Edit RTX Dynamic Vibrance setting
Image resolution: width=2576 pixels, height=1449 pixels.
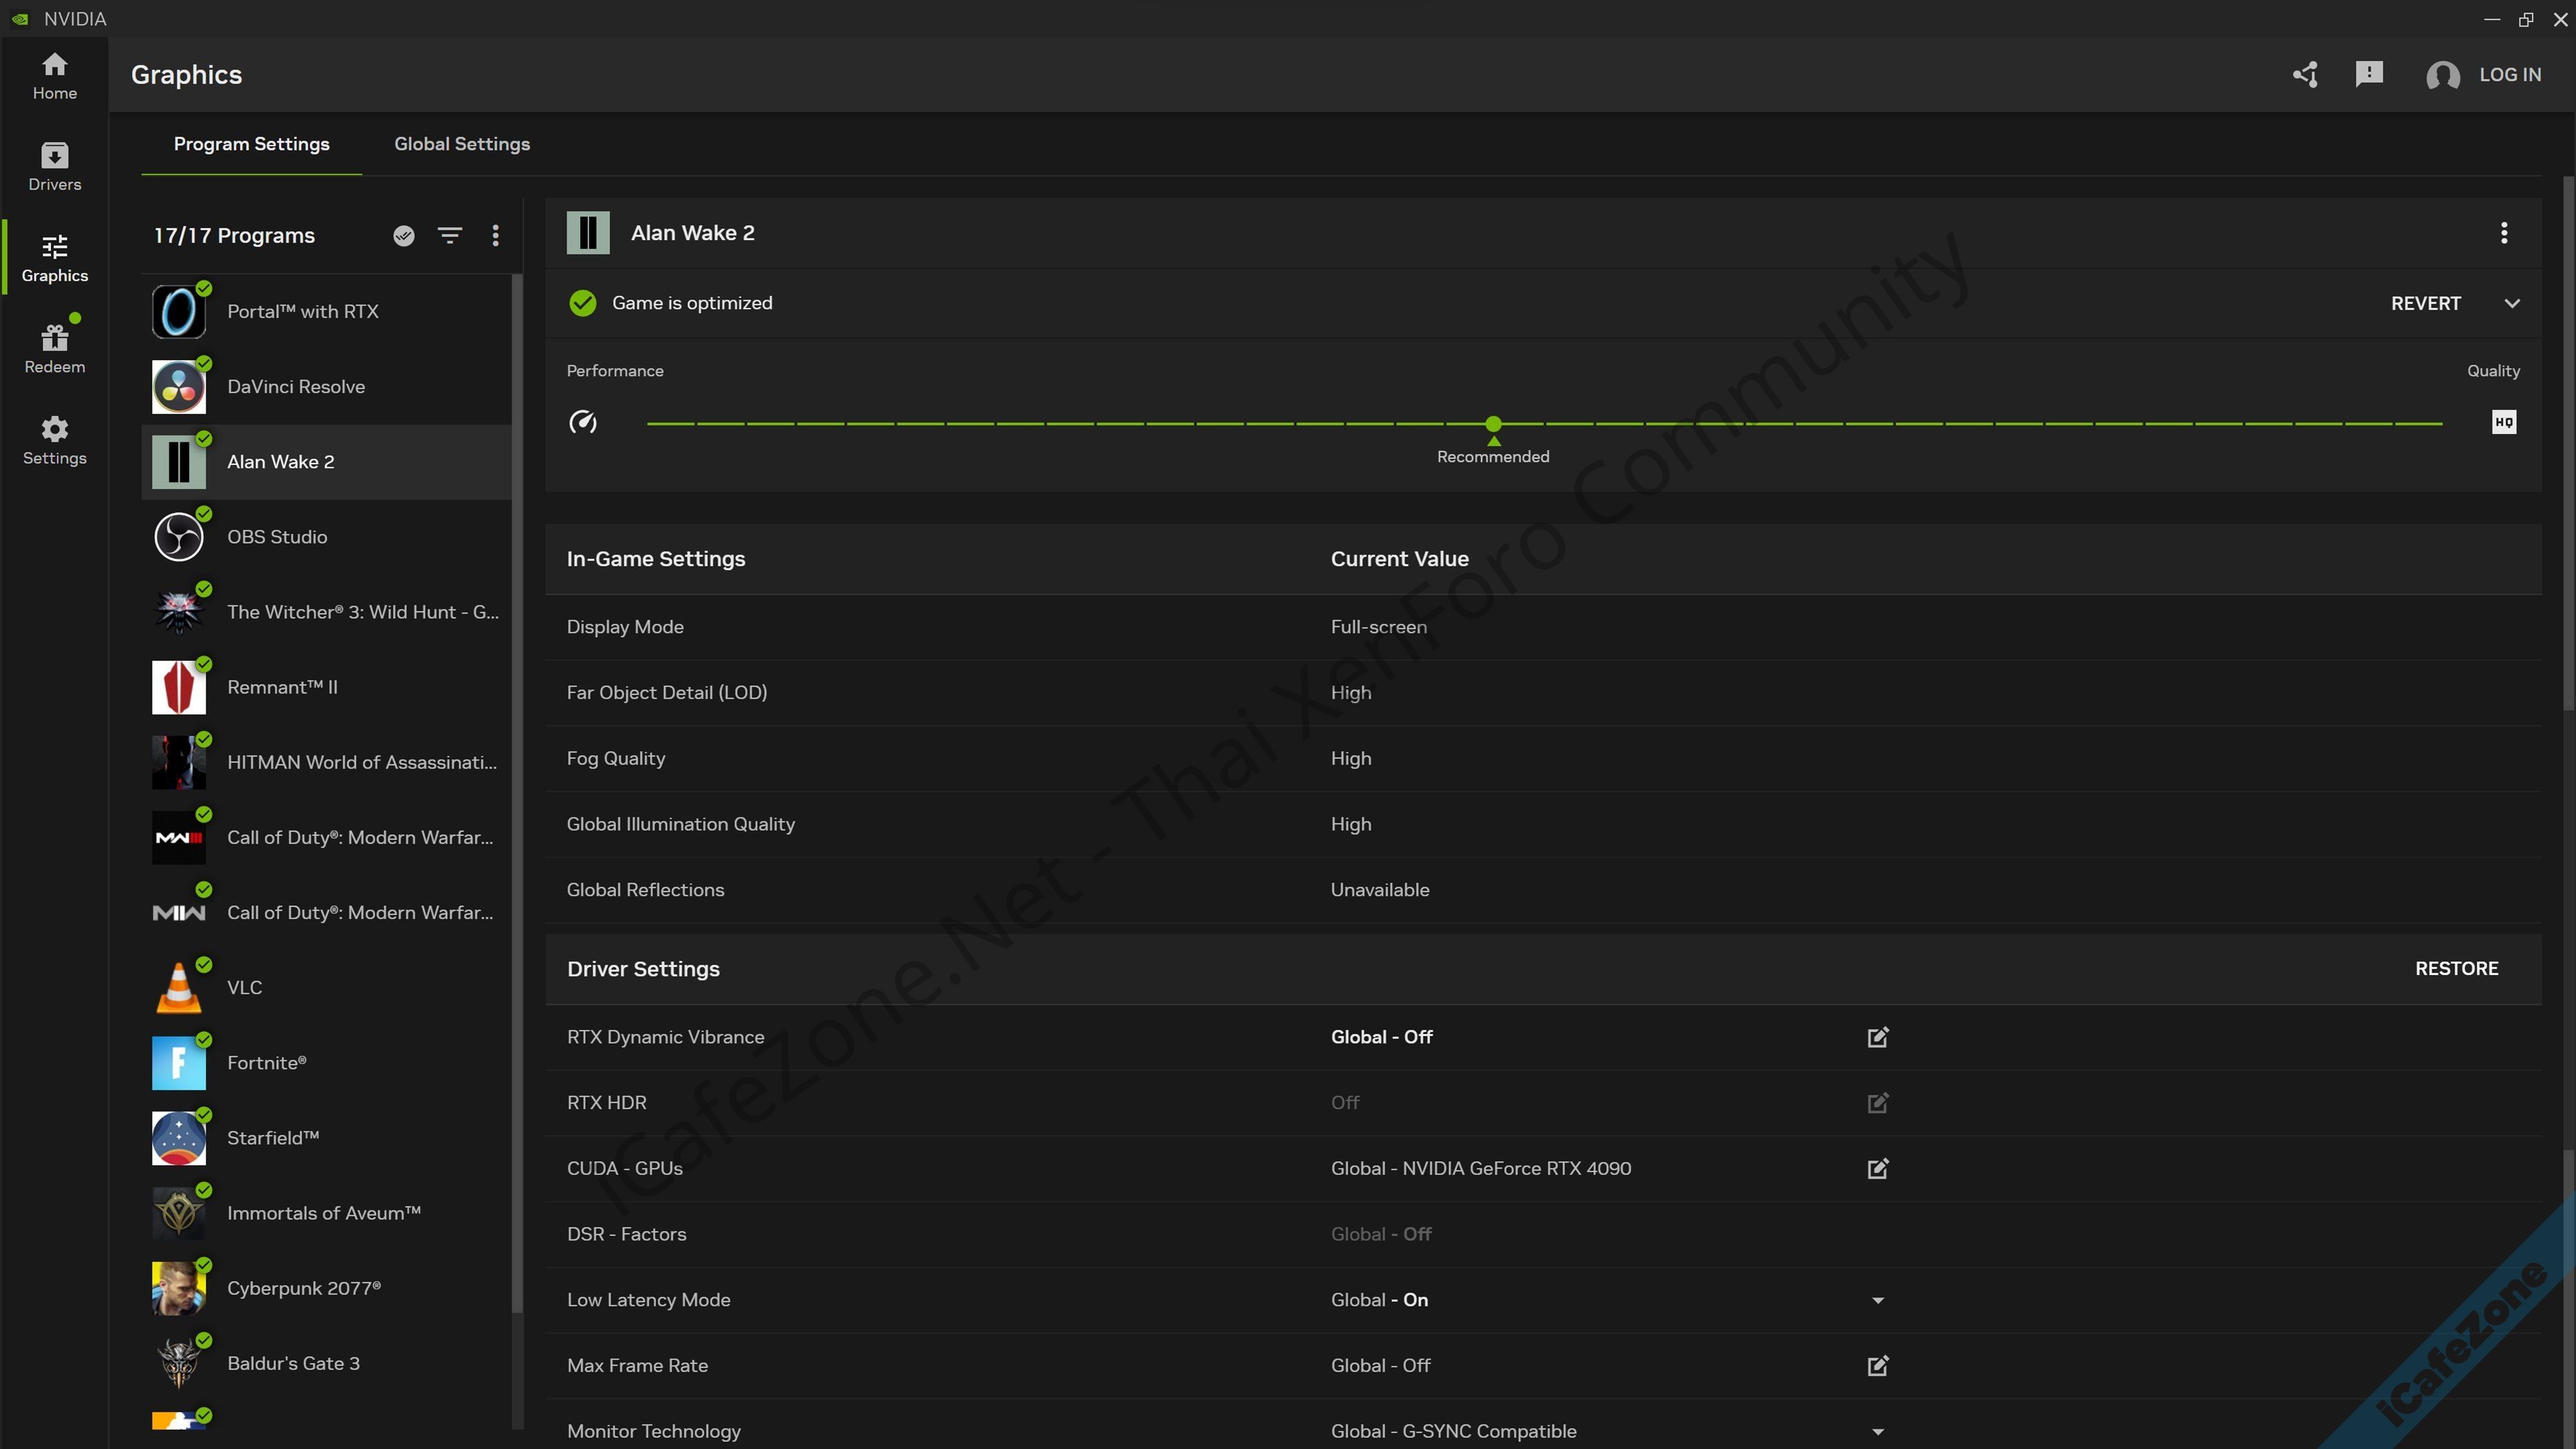pos(1877,1037)
